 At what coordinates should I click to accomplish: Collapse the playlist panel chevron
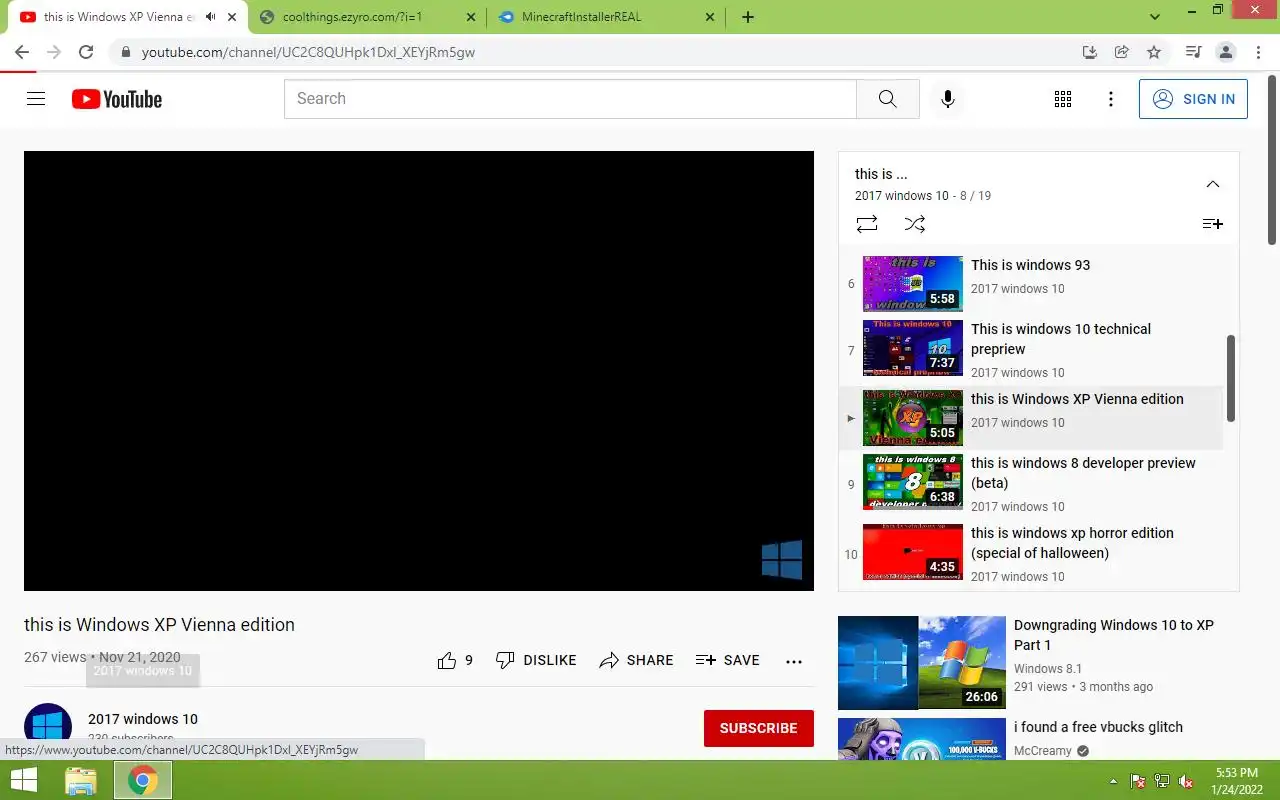point(1213,184)
